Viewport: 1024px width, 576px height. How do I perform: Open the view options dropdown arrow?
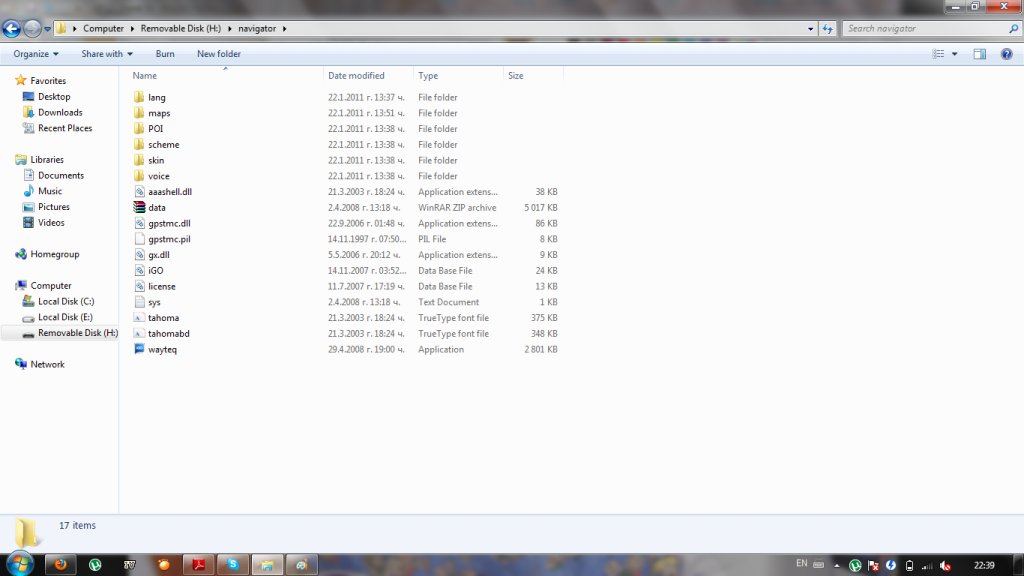click(x=955, y=54)
